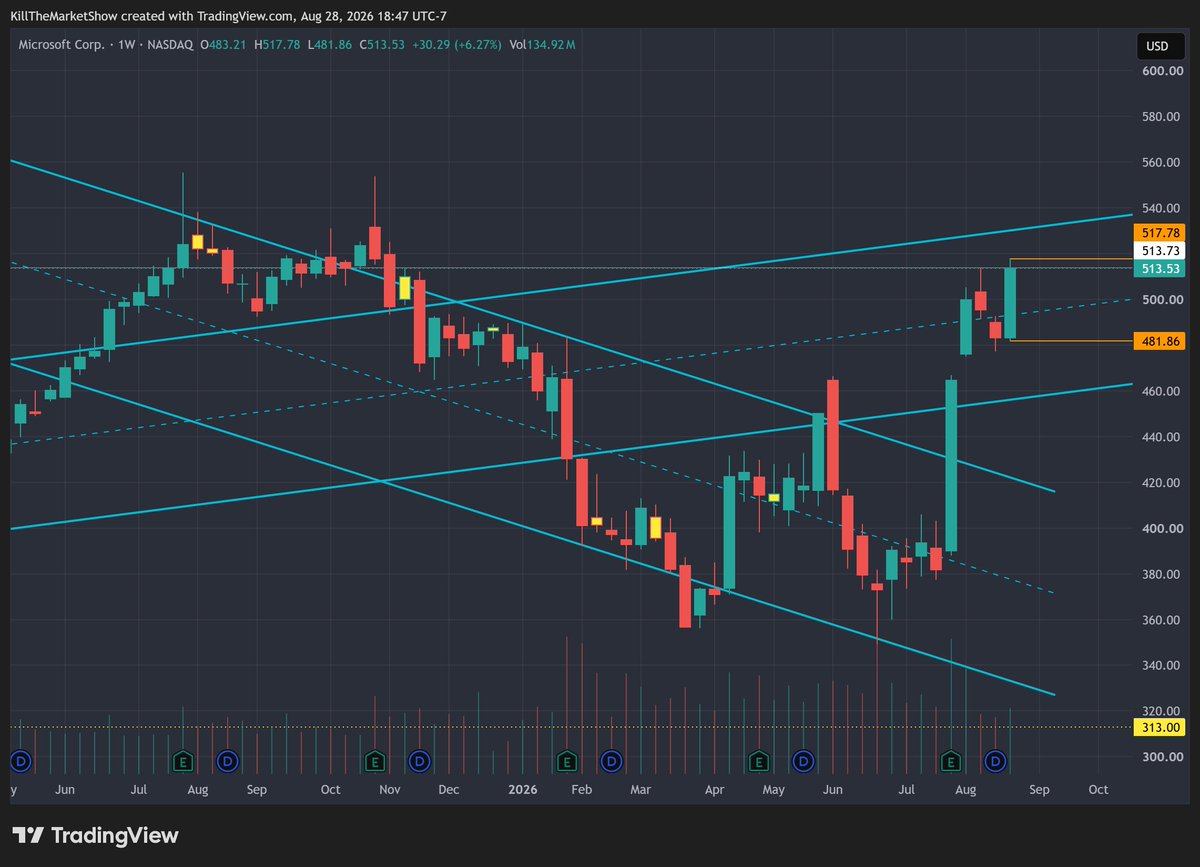This screenshot has width=1200, height=867.
Task: Click the earnings E marker left of Nov
Action: (x=374, y=762)
